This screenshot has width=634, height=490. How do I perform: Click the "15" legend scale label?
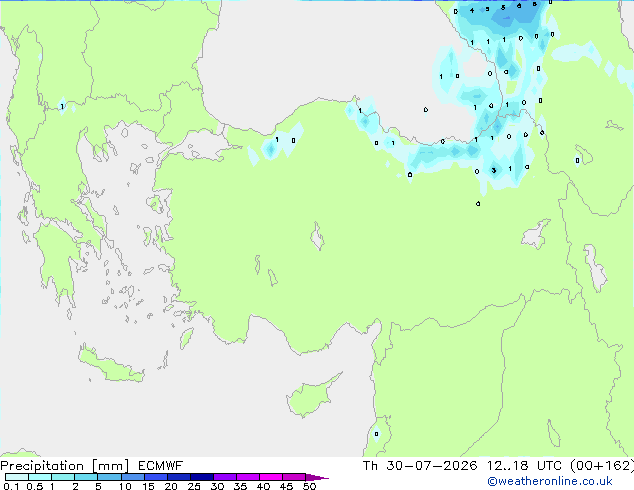(148, 486)
